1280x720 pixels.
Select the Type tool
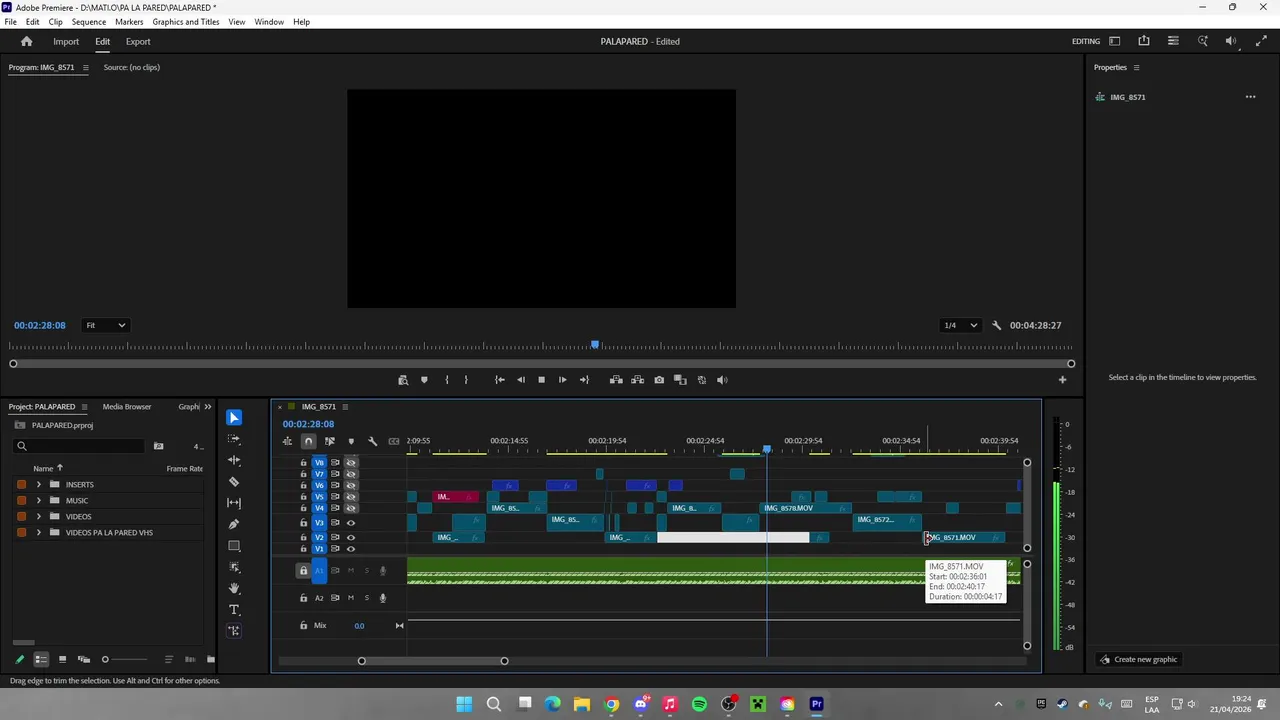234,609
